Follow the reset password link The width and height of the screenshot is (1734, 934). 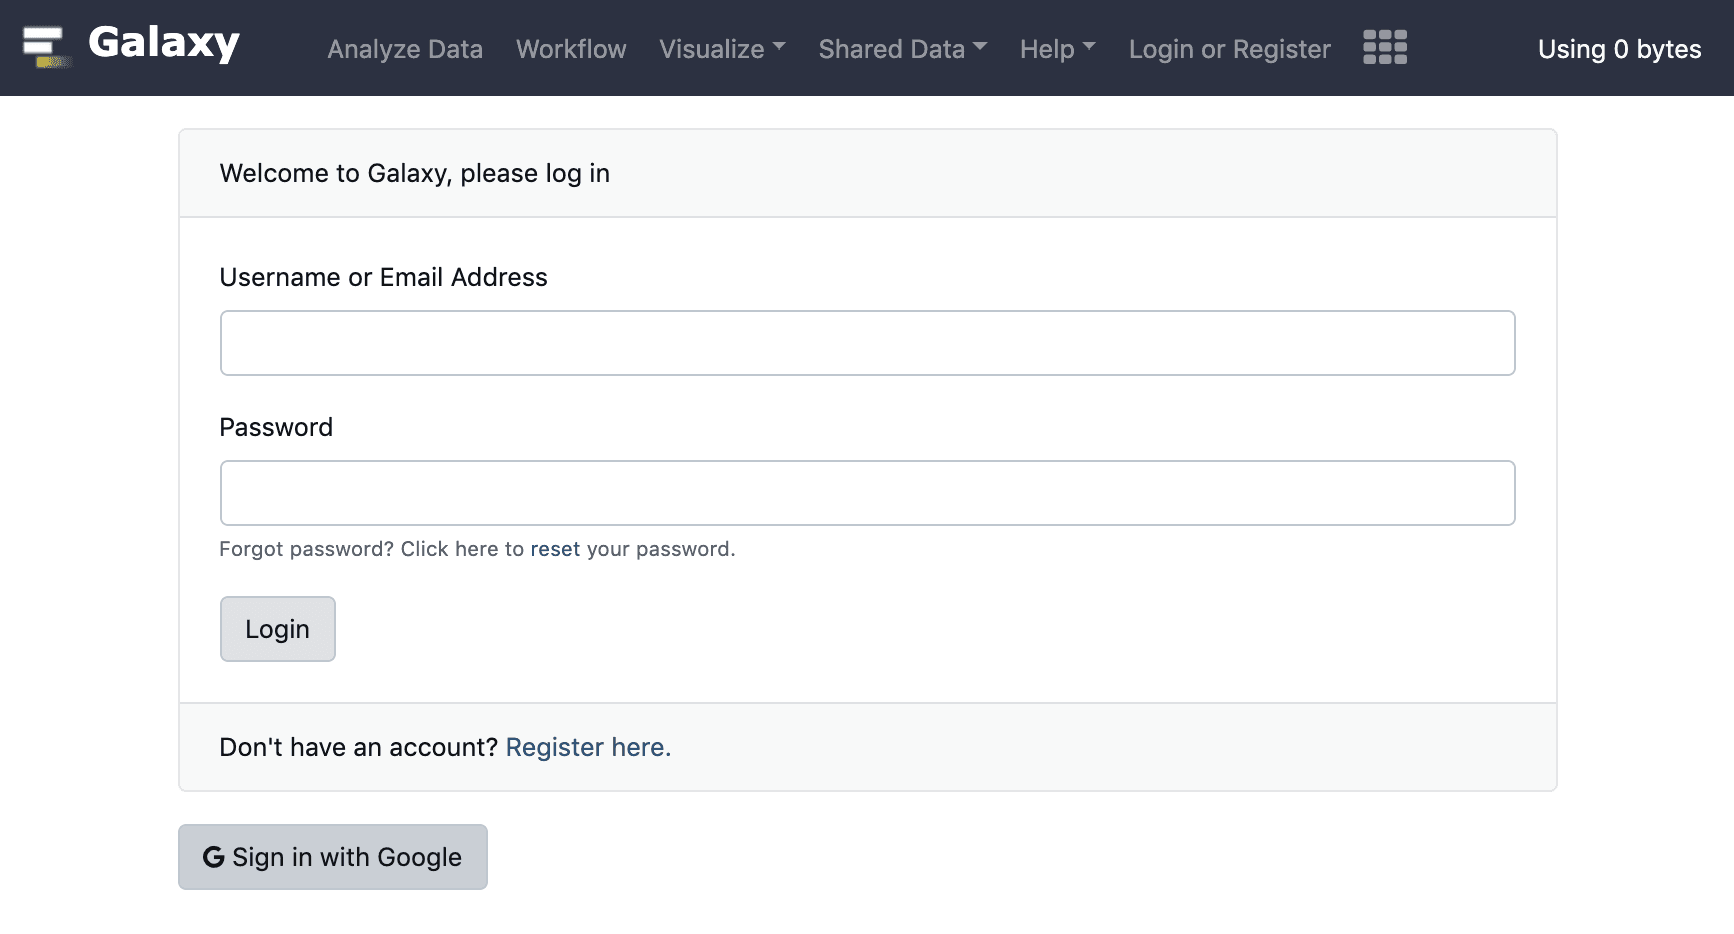click(x=555, y=549)
